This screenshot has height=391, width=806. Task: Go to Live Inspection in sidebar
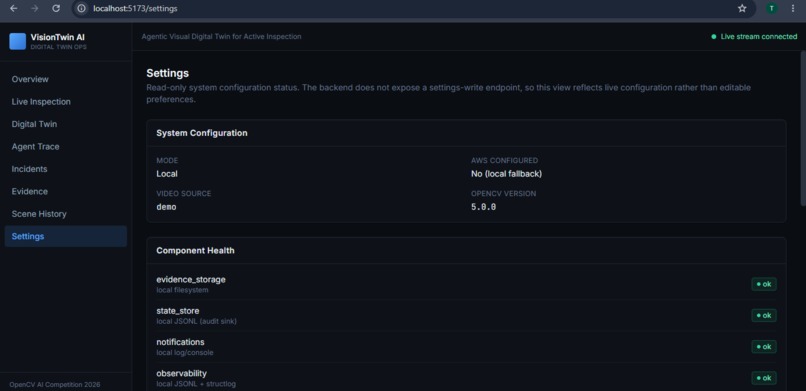pyautogui.click(x=66, y=102)
